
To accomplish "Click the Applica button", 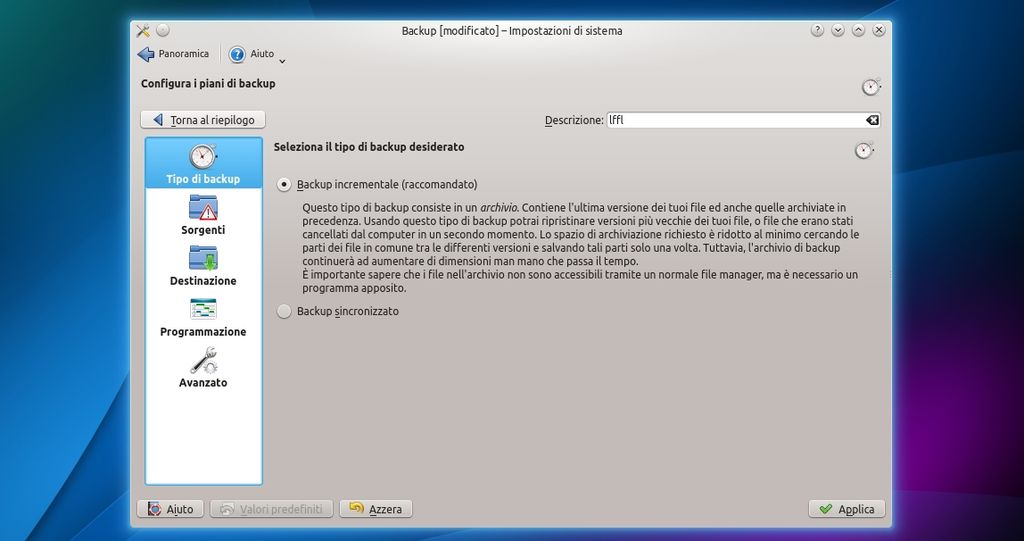I will pos(847,509).
